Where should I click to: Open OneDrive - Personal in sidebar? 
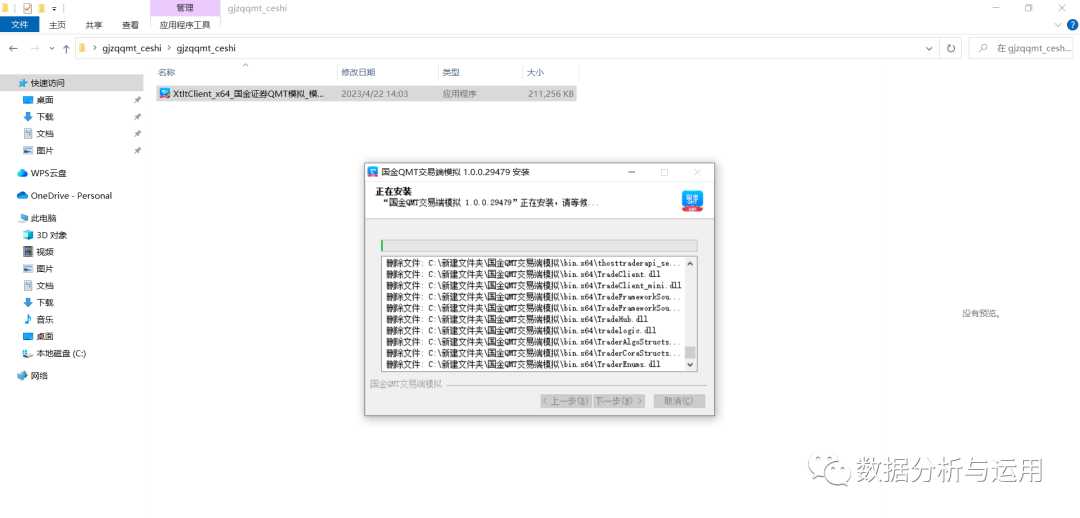pos(65,196)
